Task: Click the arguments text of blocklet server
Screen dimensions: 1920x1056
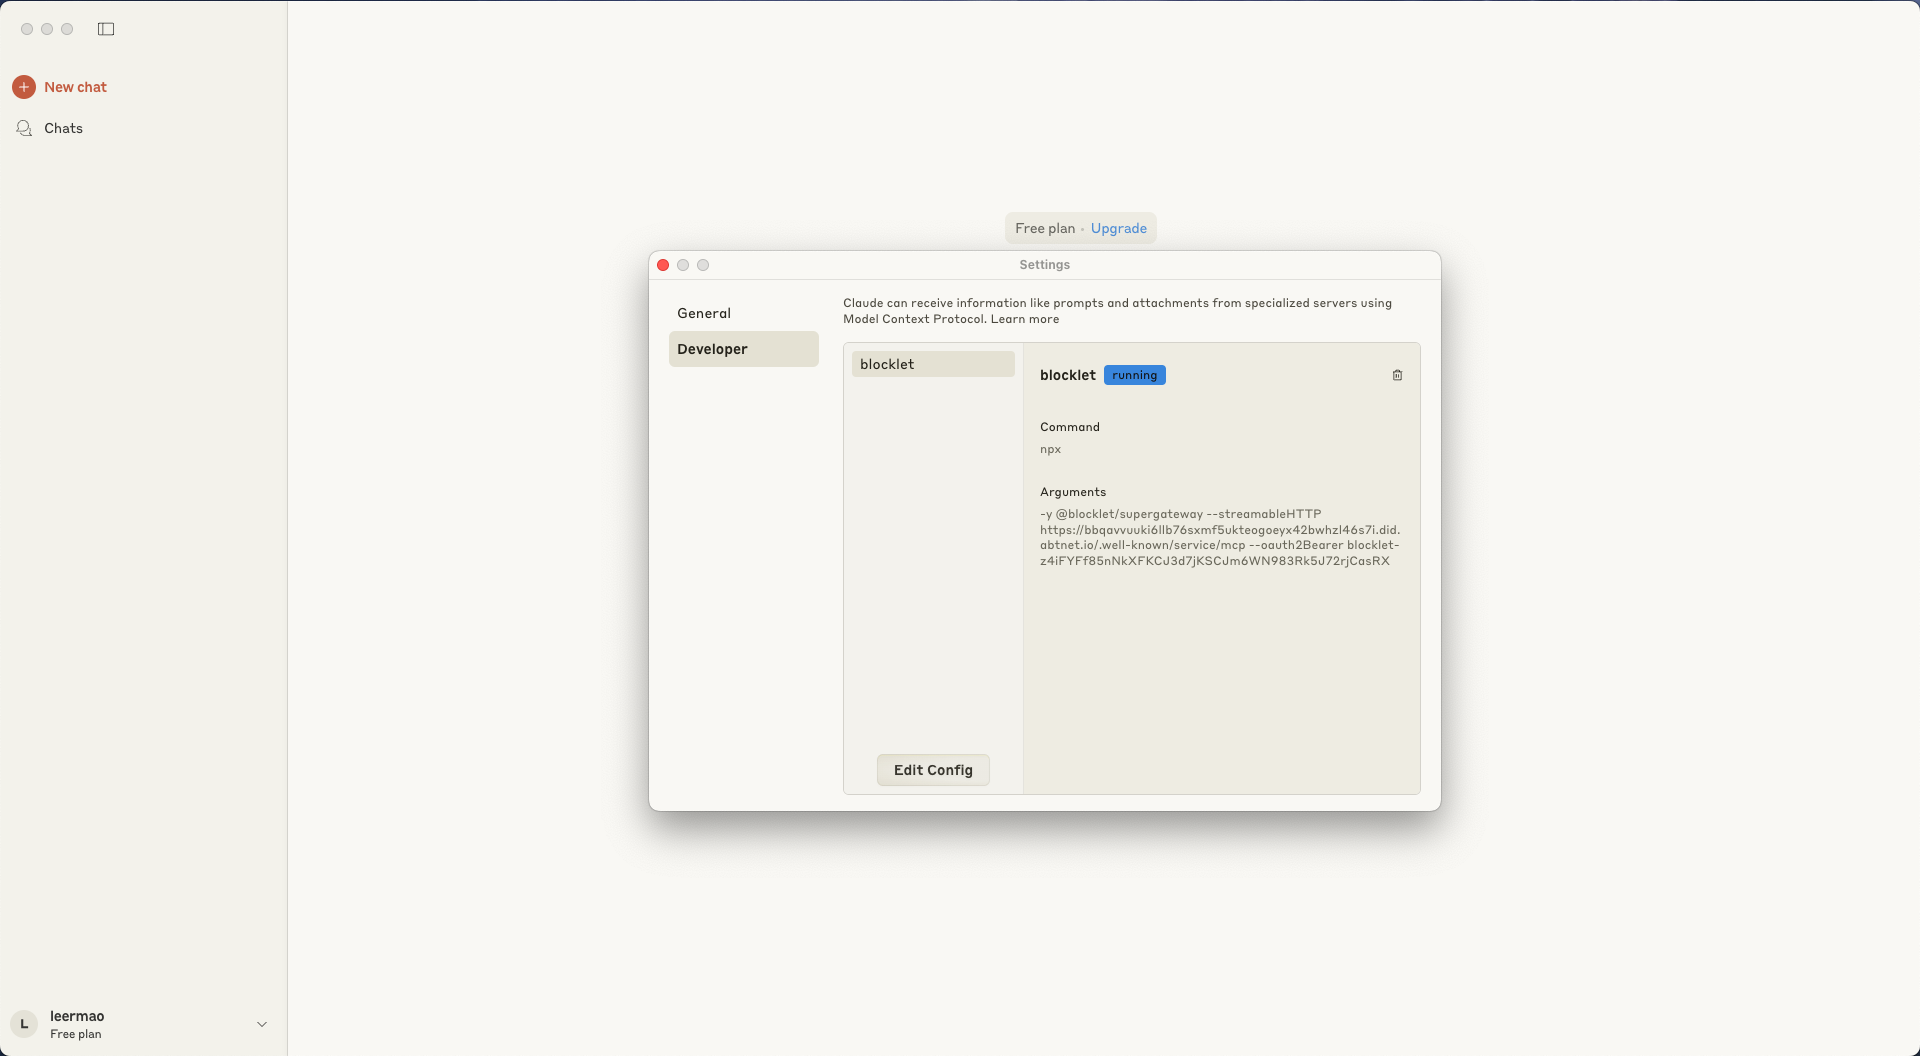Action: point(1219,537)
